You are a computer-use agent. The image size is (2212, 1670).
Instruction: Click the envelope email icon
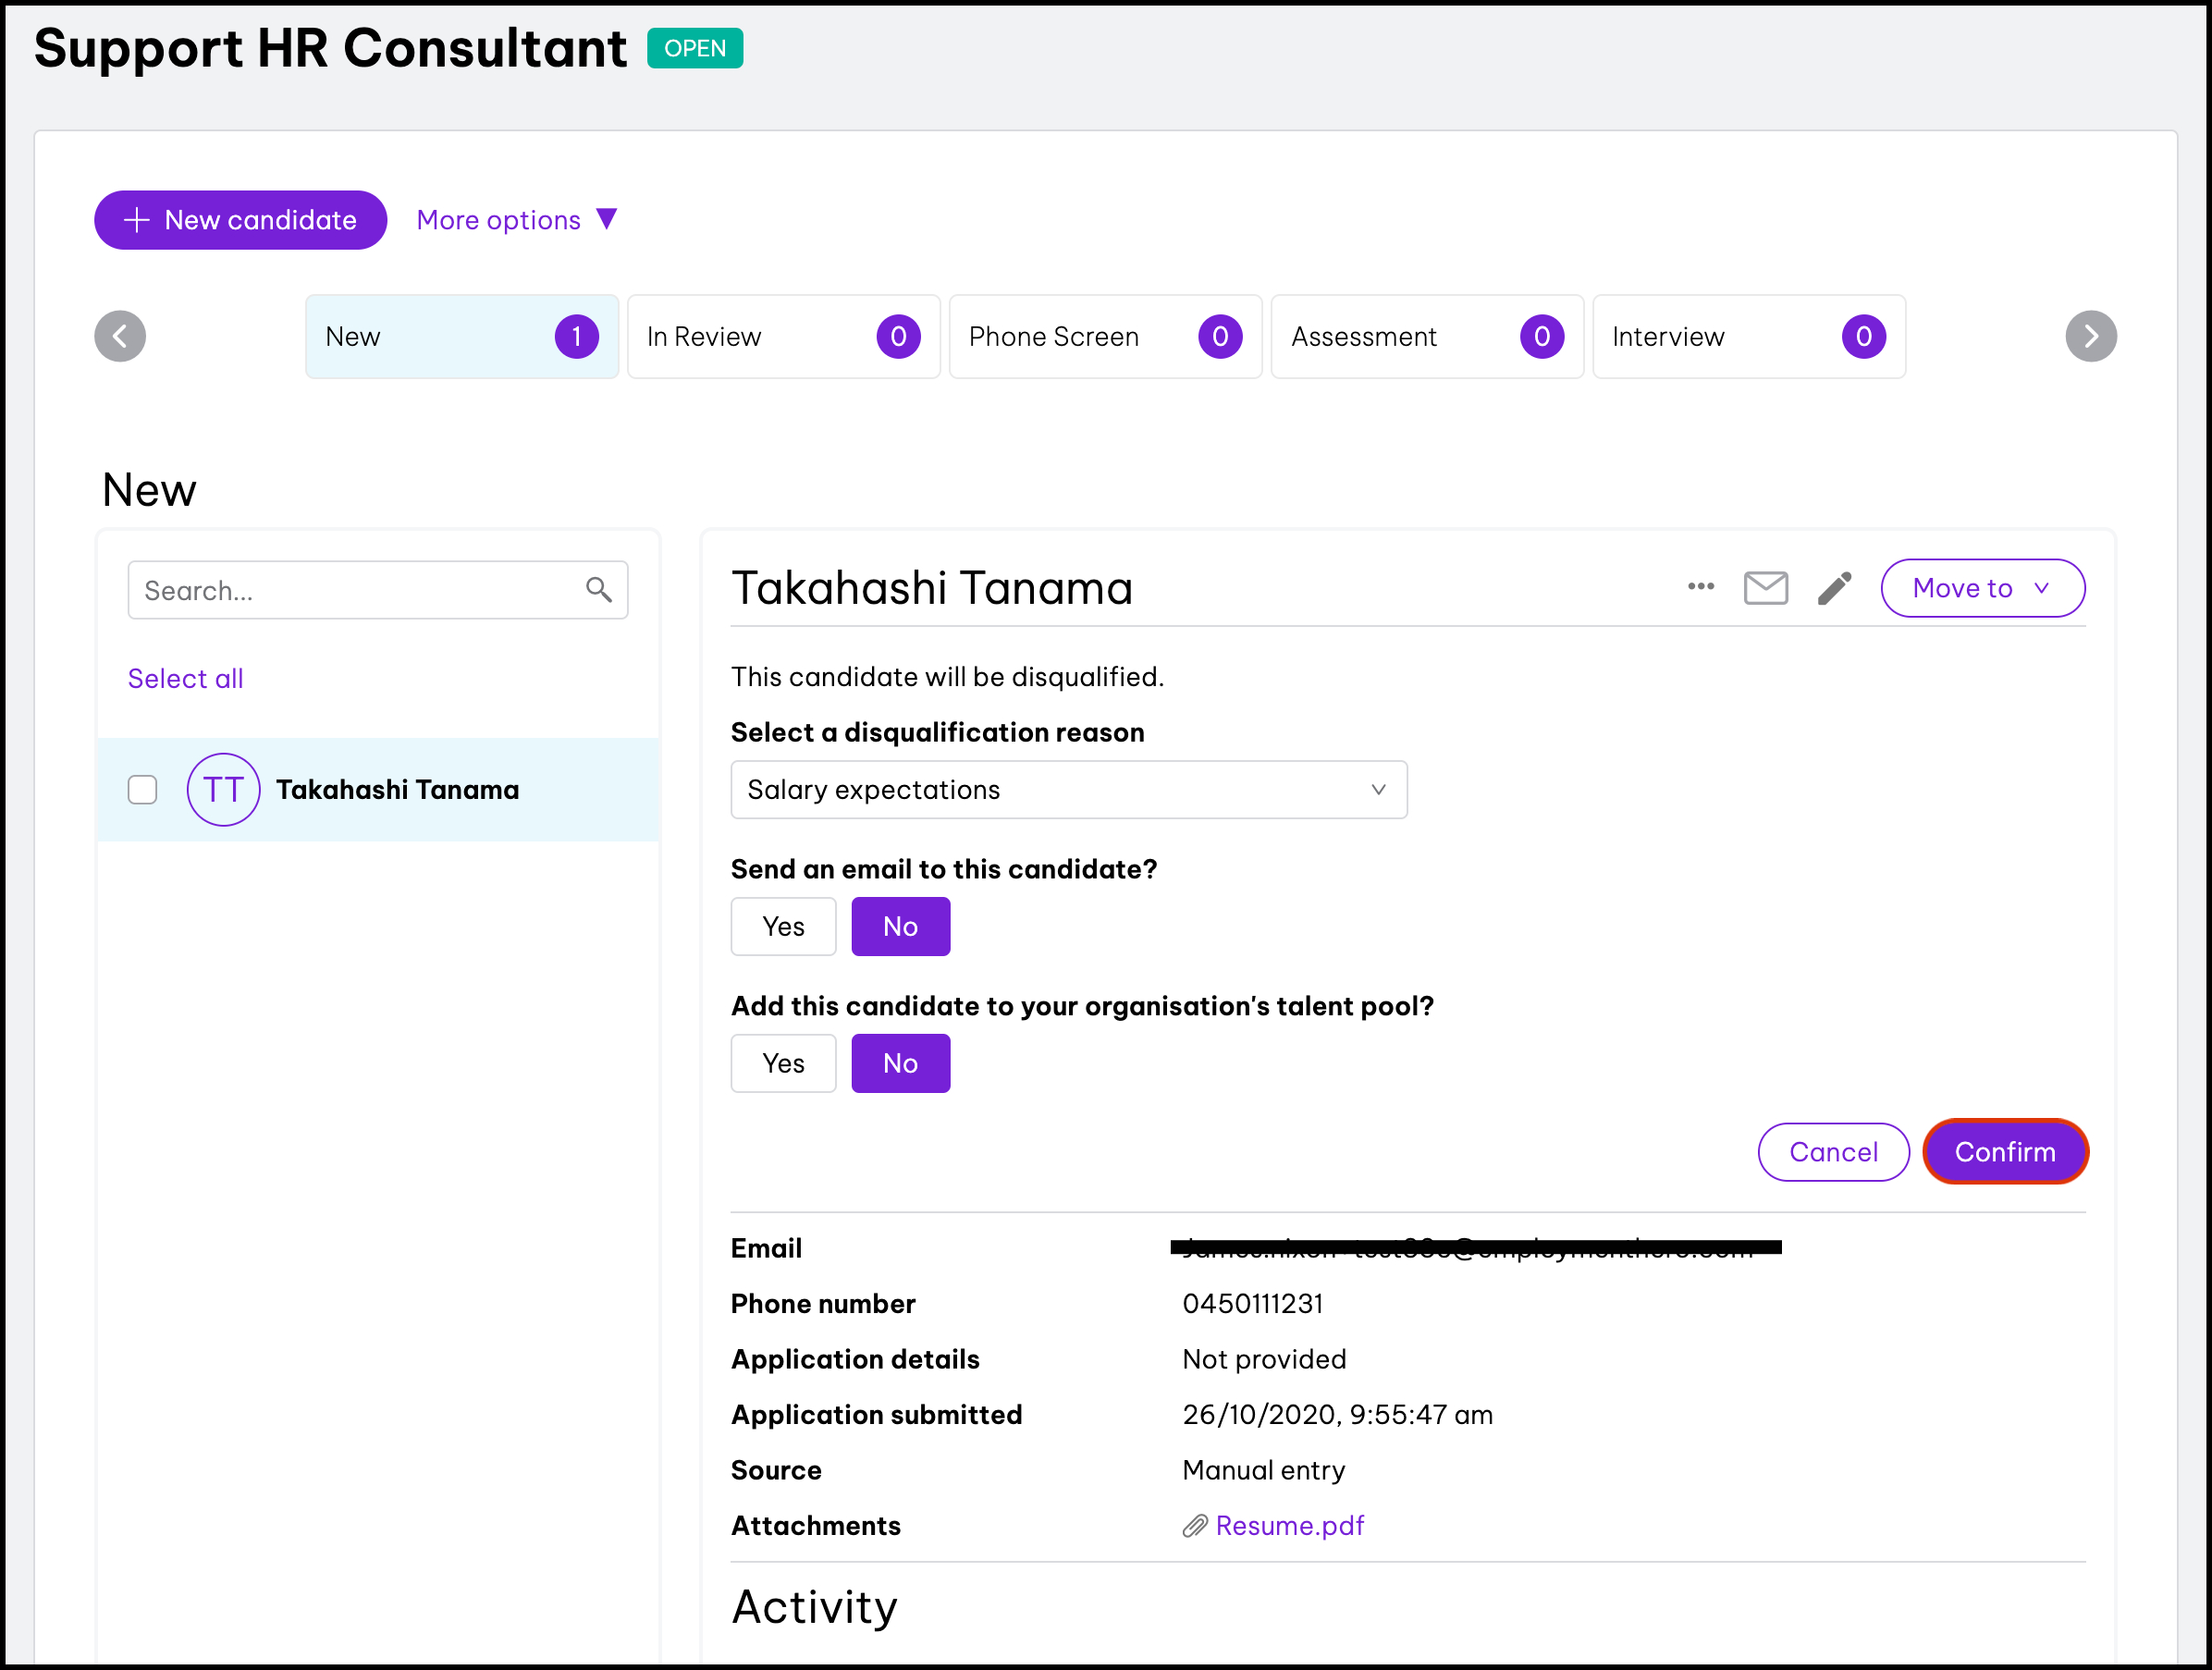1765,588
